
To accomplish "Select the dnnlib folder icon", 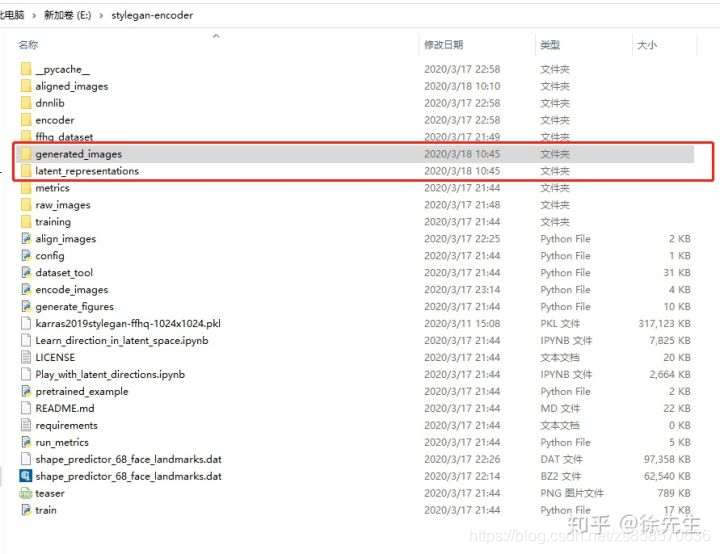I will 26,103.
